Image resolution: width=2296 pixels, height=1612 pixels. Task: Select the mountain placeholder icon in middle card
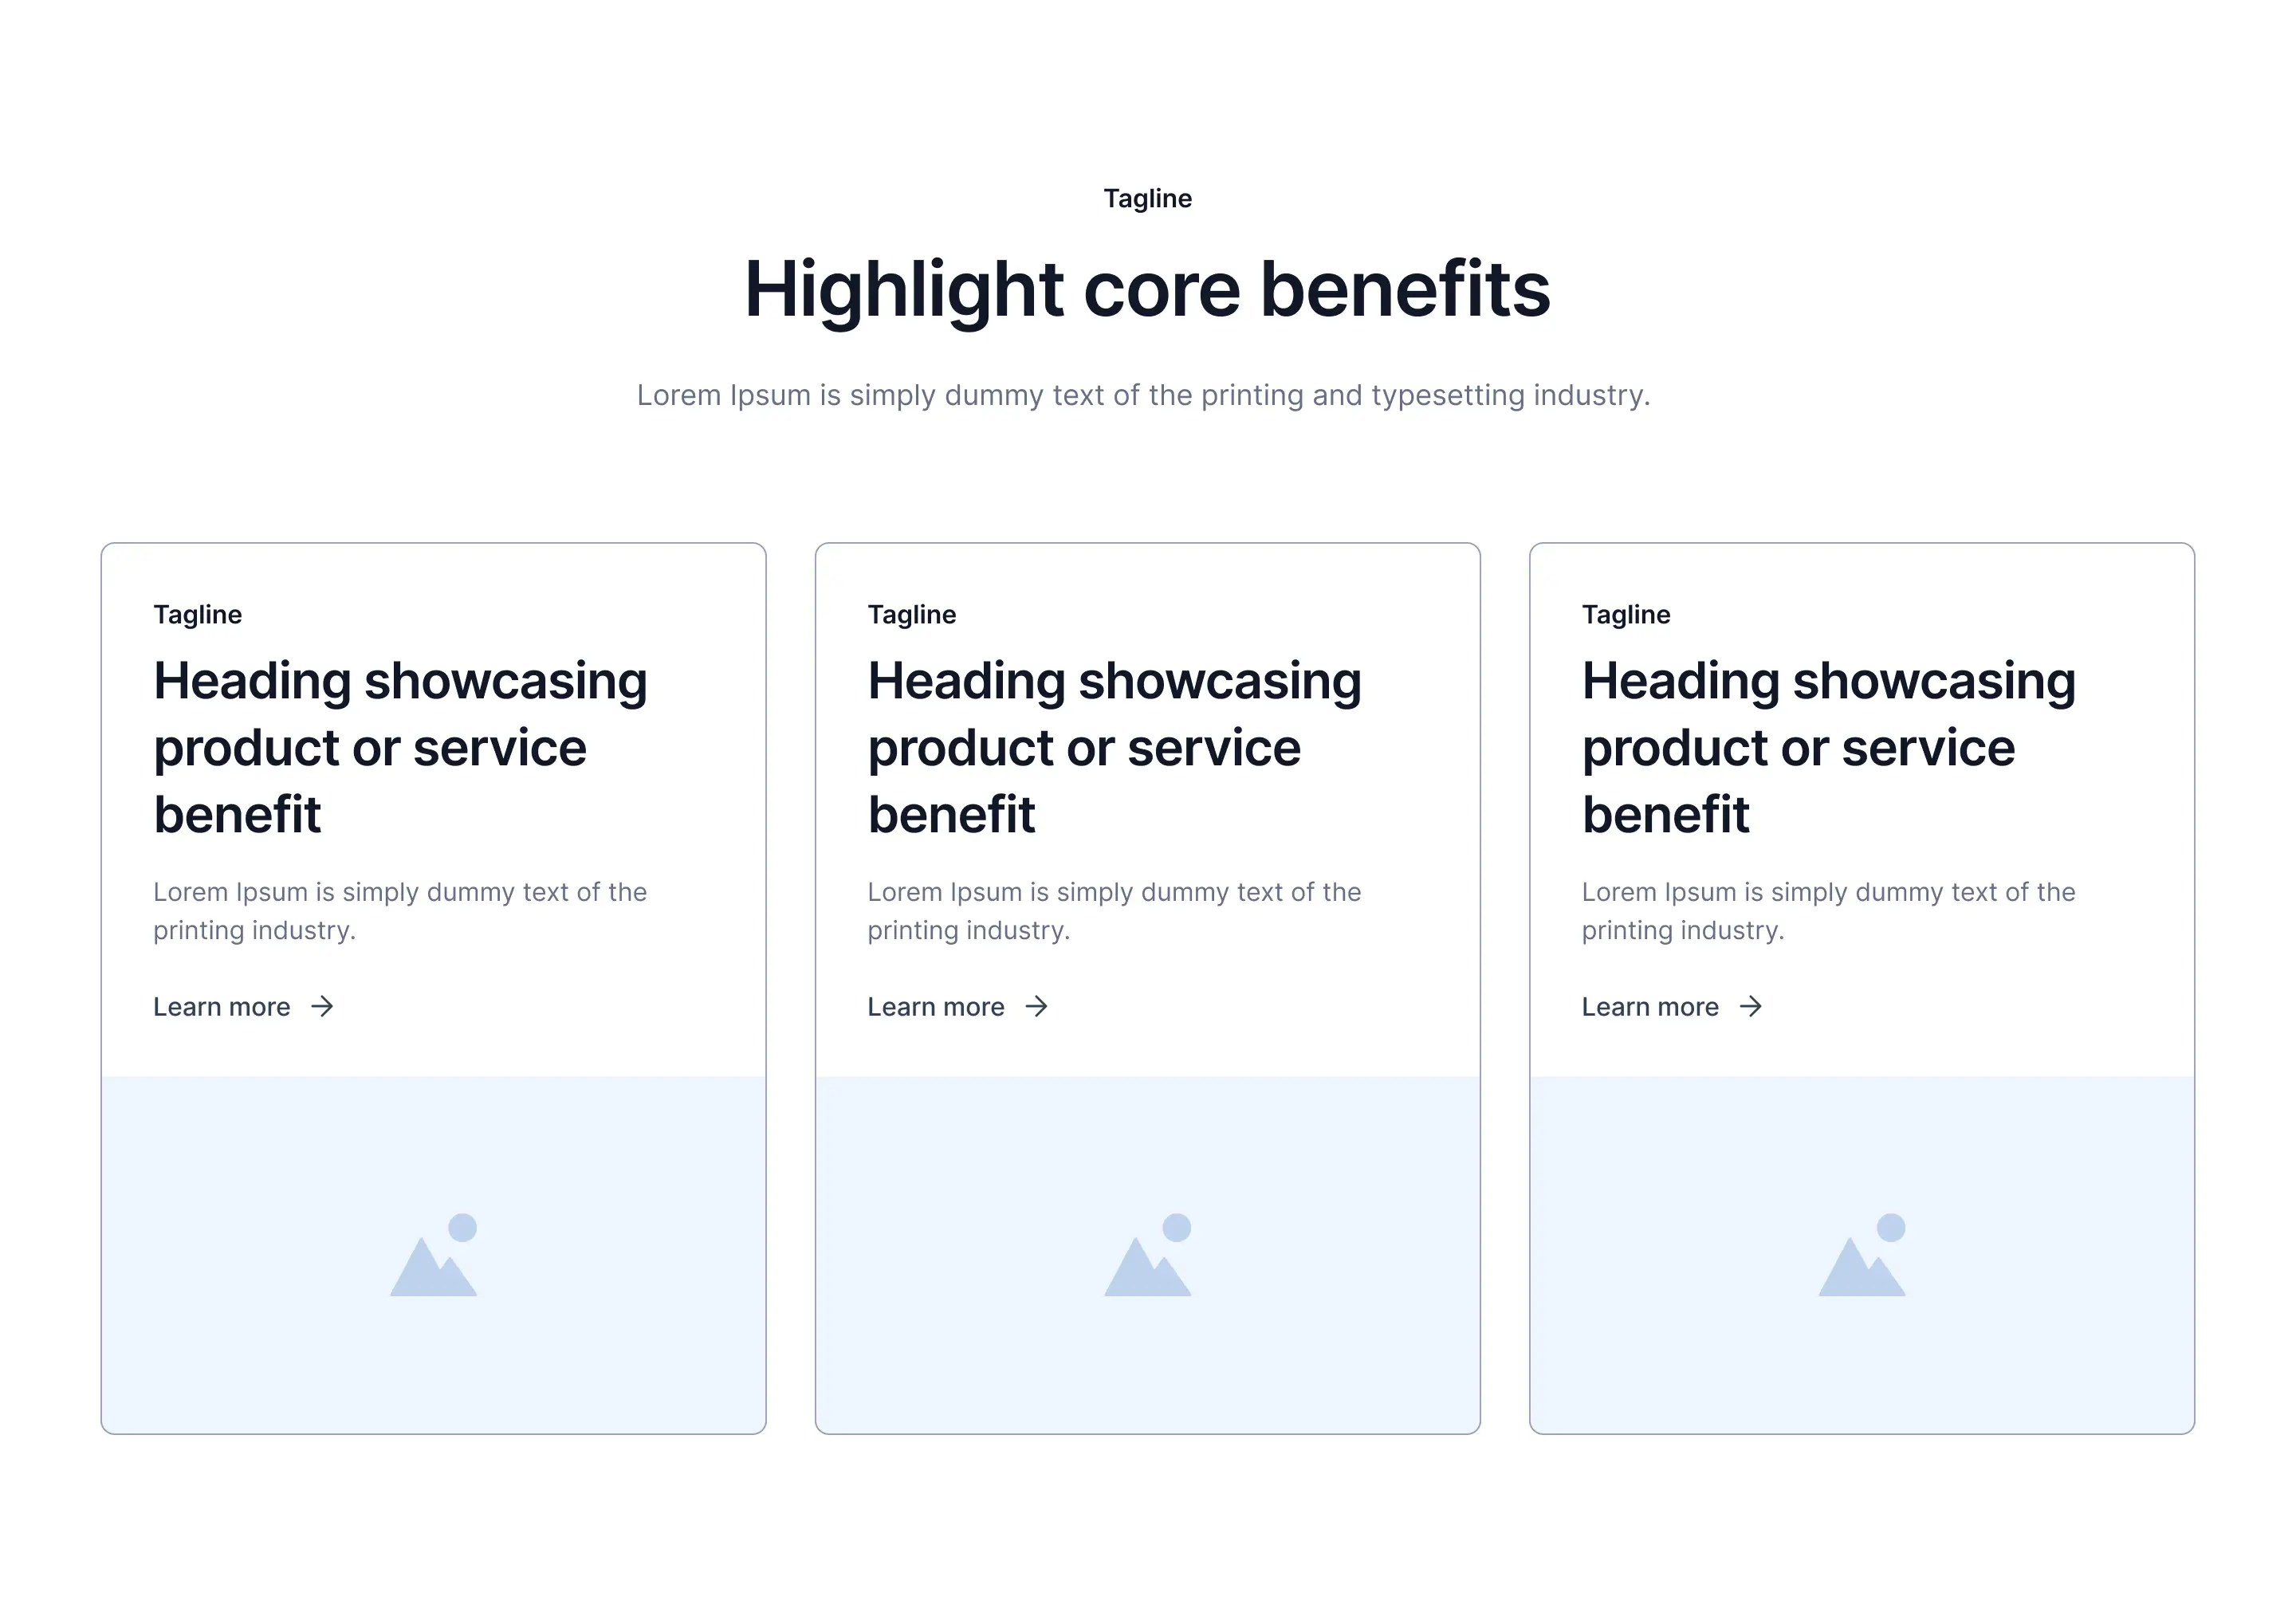coord(1148,1255)
